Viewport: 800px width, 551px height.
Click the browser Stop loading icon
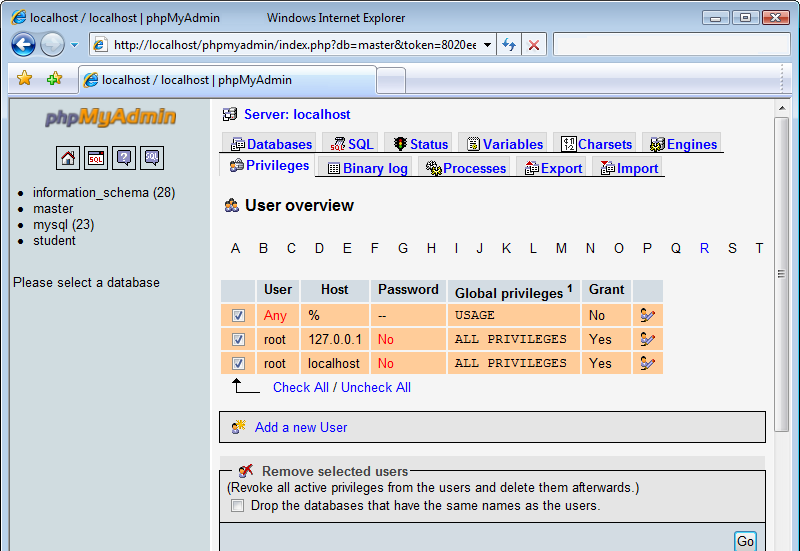tap(534, 45)
